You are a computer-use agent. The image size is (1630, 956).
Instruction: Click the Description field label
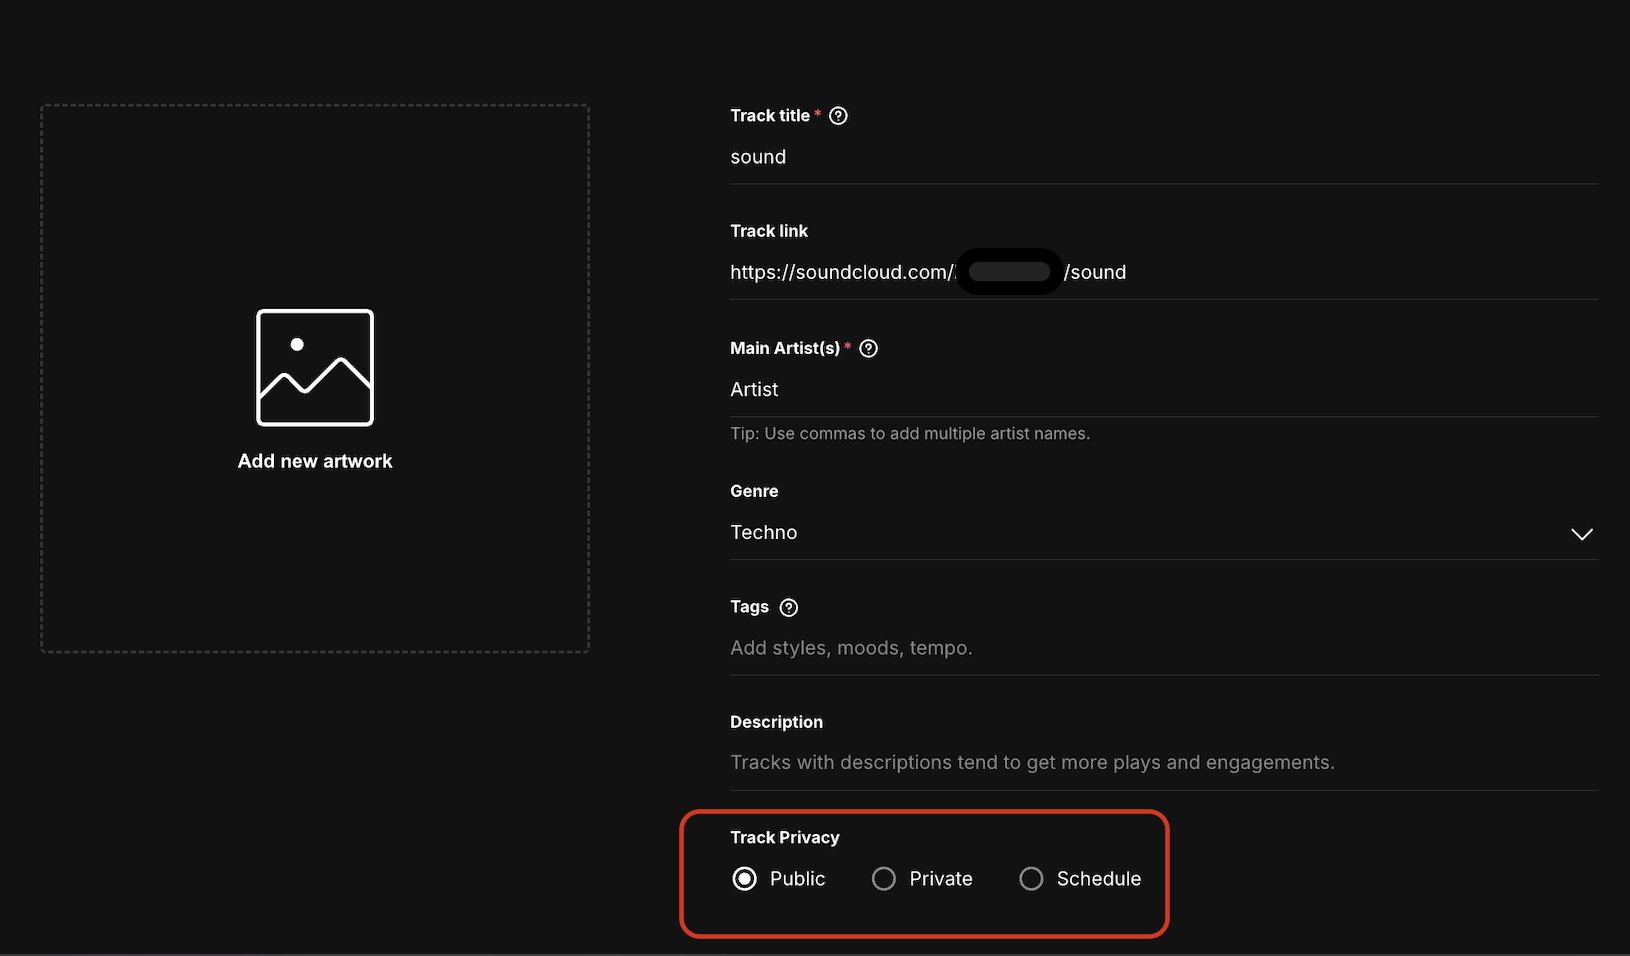click(776, 722)
